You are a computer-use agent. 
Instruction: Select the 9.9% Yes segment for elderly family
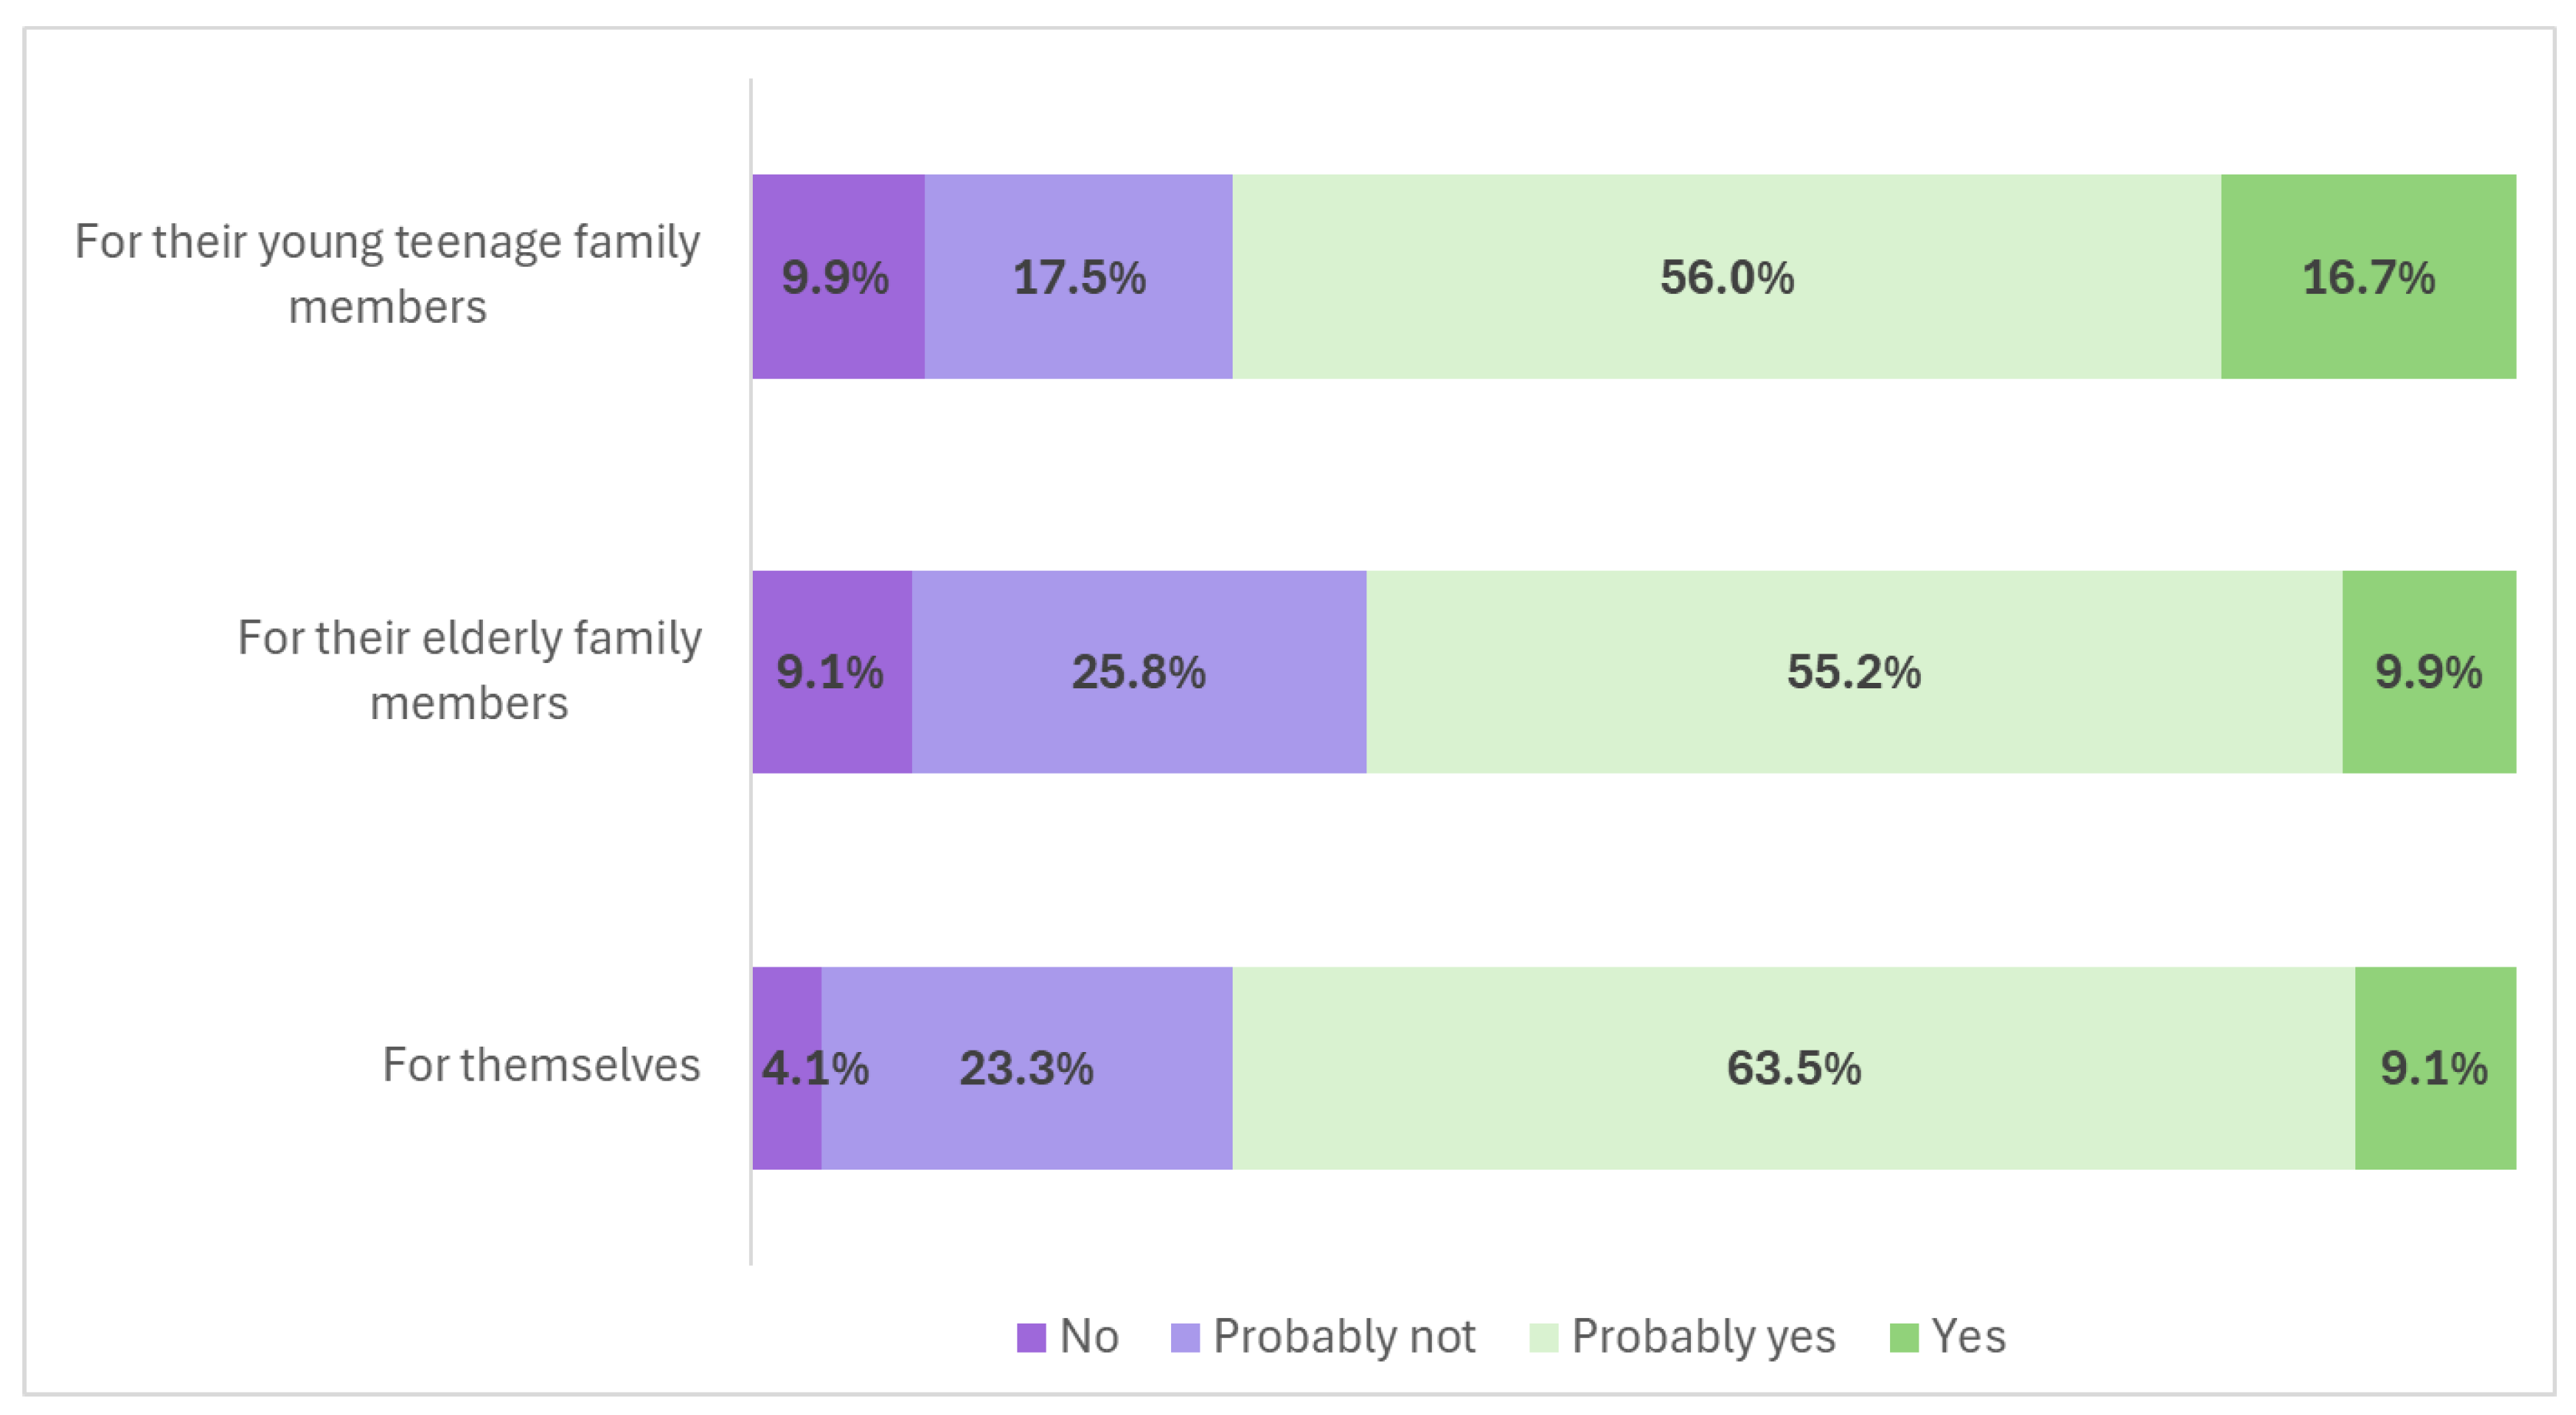[x=2428, y=672]
